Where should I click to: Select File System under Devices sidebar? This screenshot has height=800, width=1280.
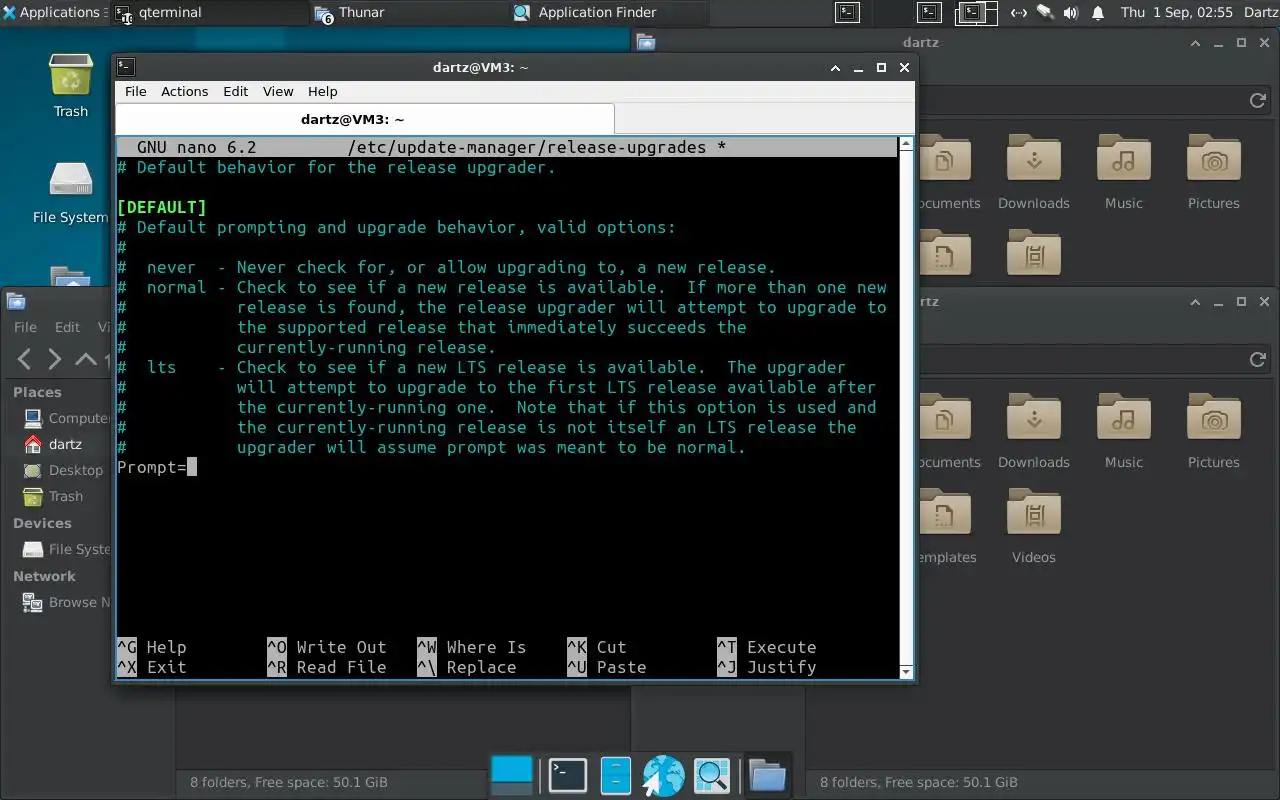click(x=65, y=549)
